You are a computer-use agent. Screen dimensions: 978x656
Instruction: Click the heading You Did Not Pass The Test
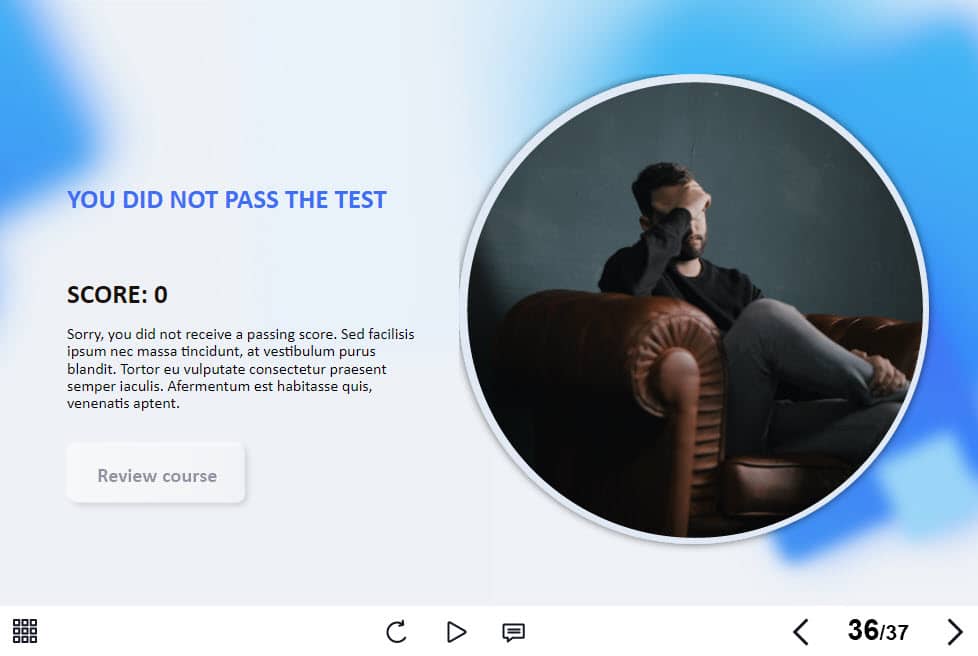[227, 200]
